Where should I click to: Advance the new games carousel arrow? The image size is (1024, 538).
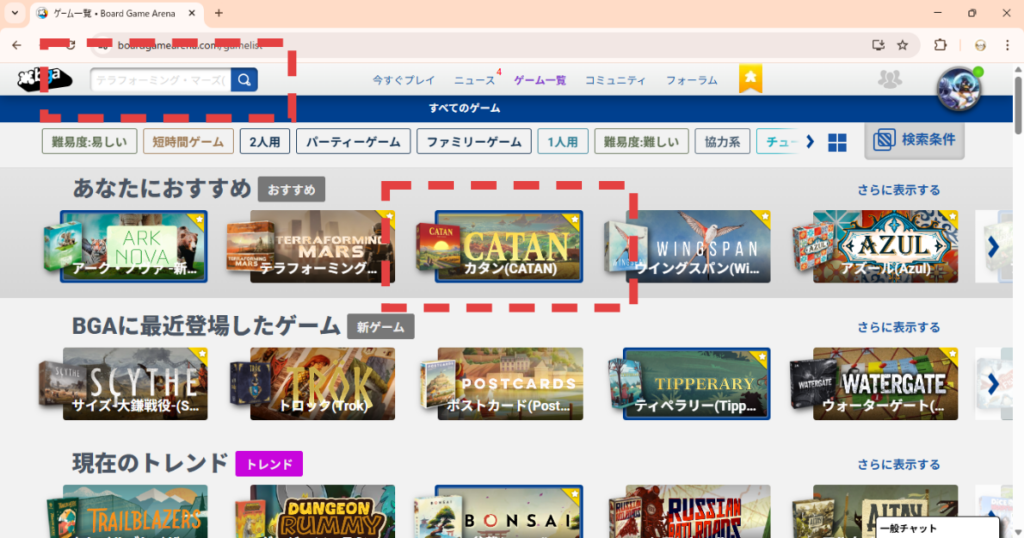point(993,383)
